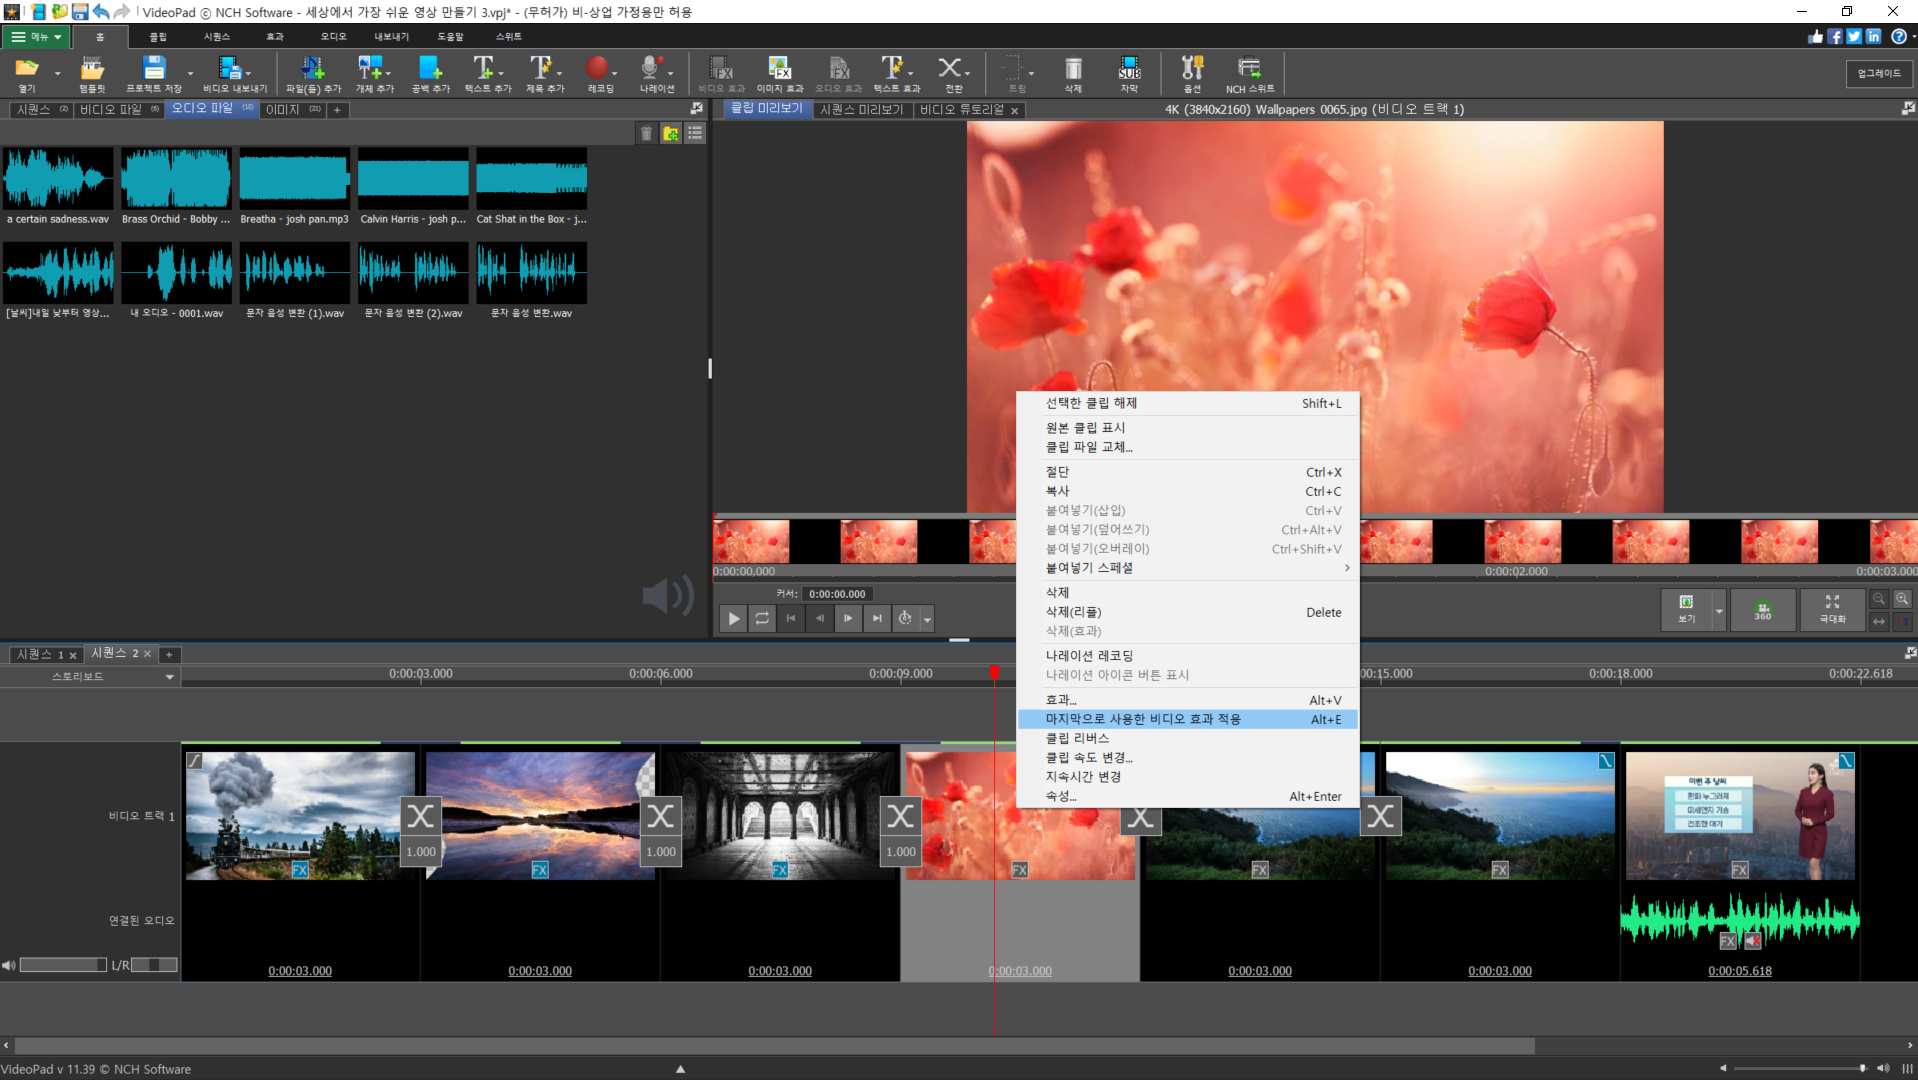Open Options (옵션) from the toolbar
The image size is (1918, 1080).
point(1192,73)
